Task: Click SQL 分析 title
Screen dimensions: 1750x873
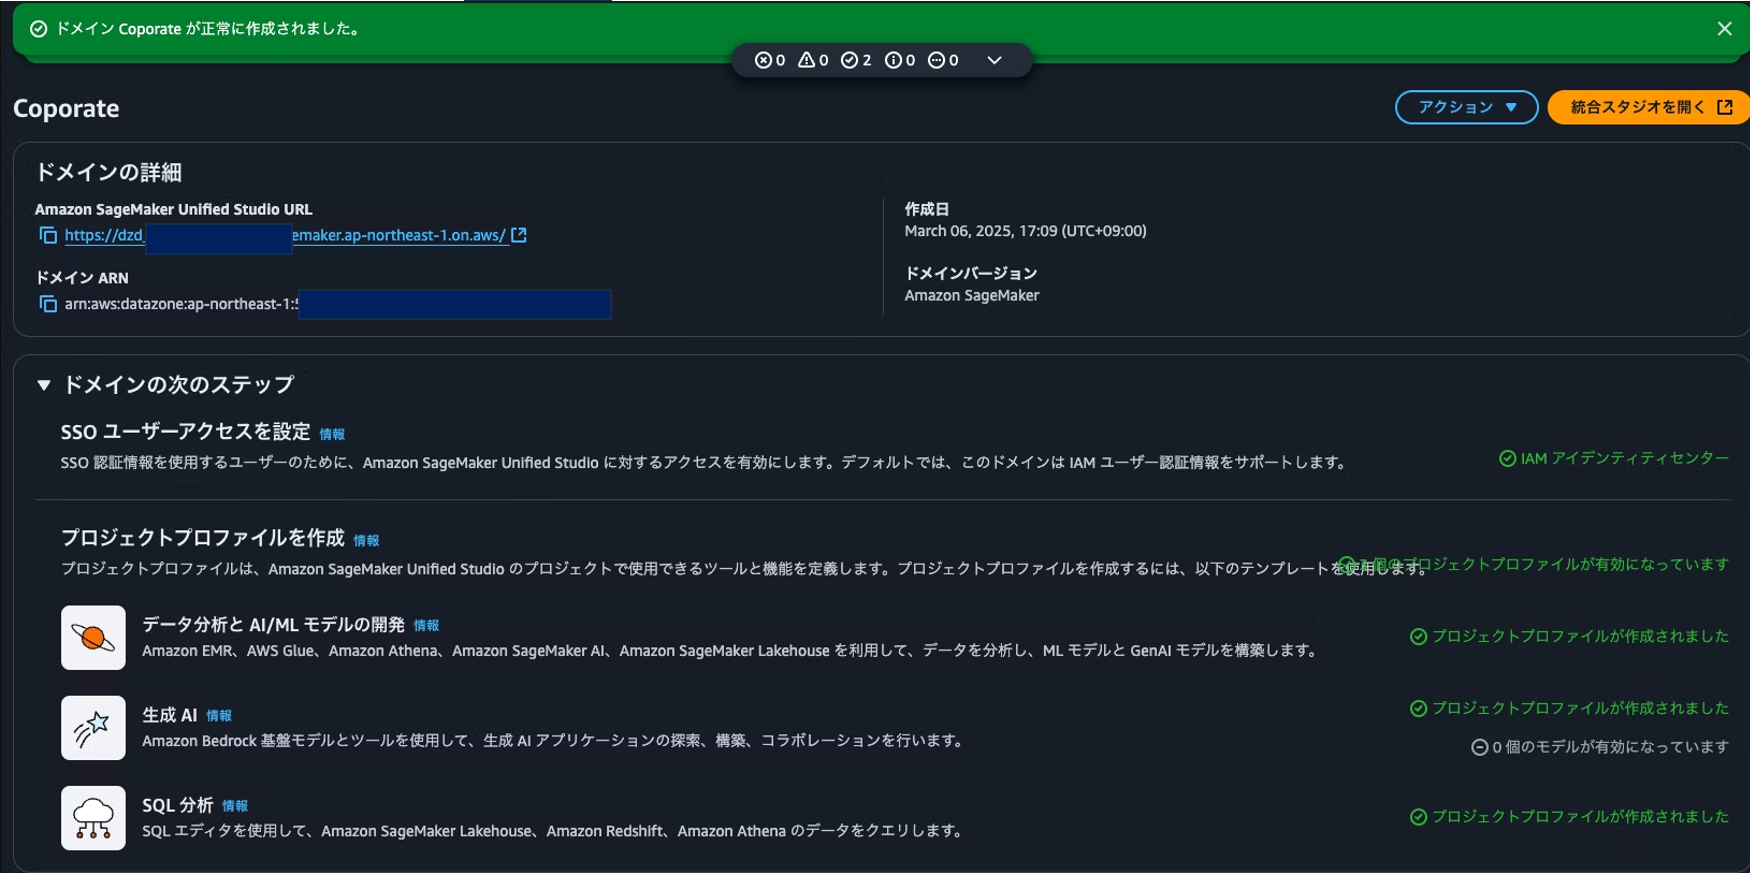Action: pyautogui.click(x=177, y=805)
